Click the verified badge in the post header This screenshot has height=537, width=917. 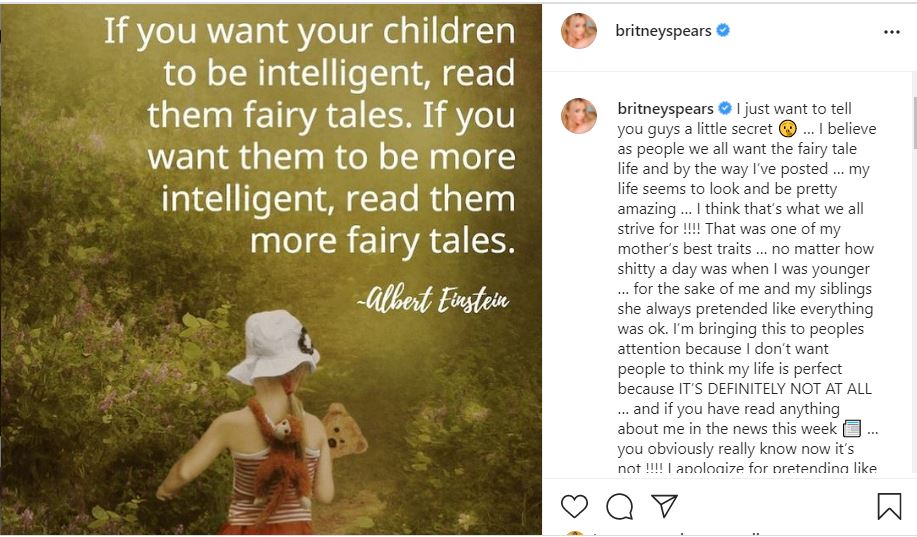coord(723,31)
